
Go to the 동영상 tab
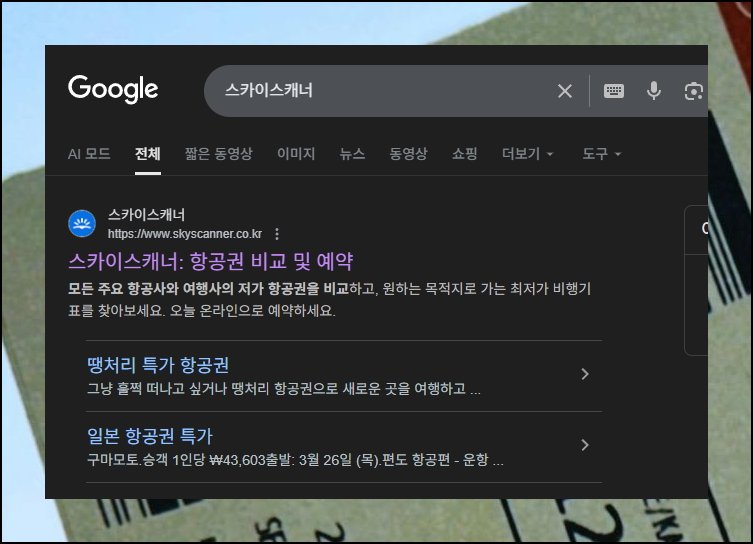coord(408,154)
